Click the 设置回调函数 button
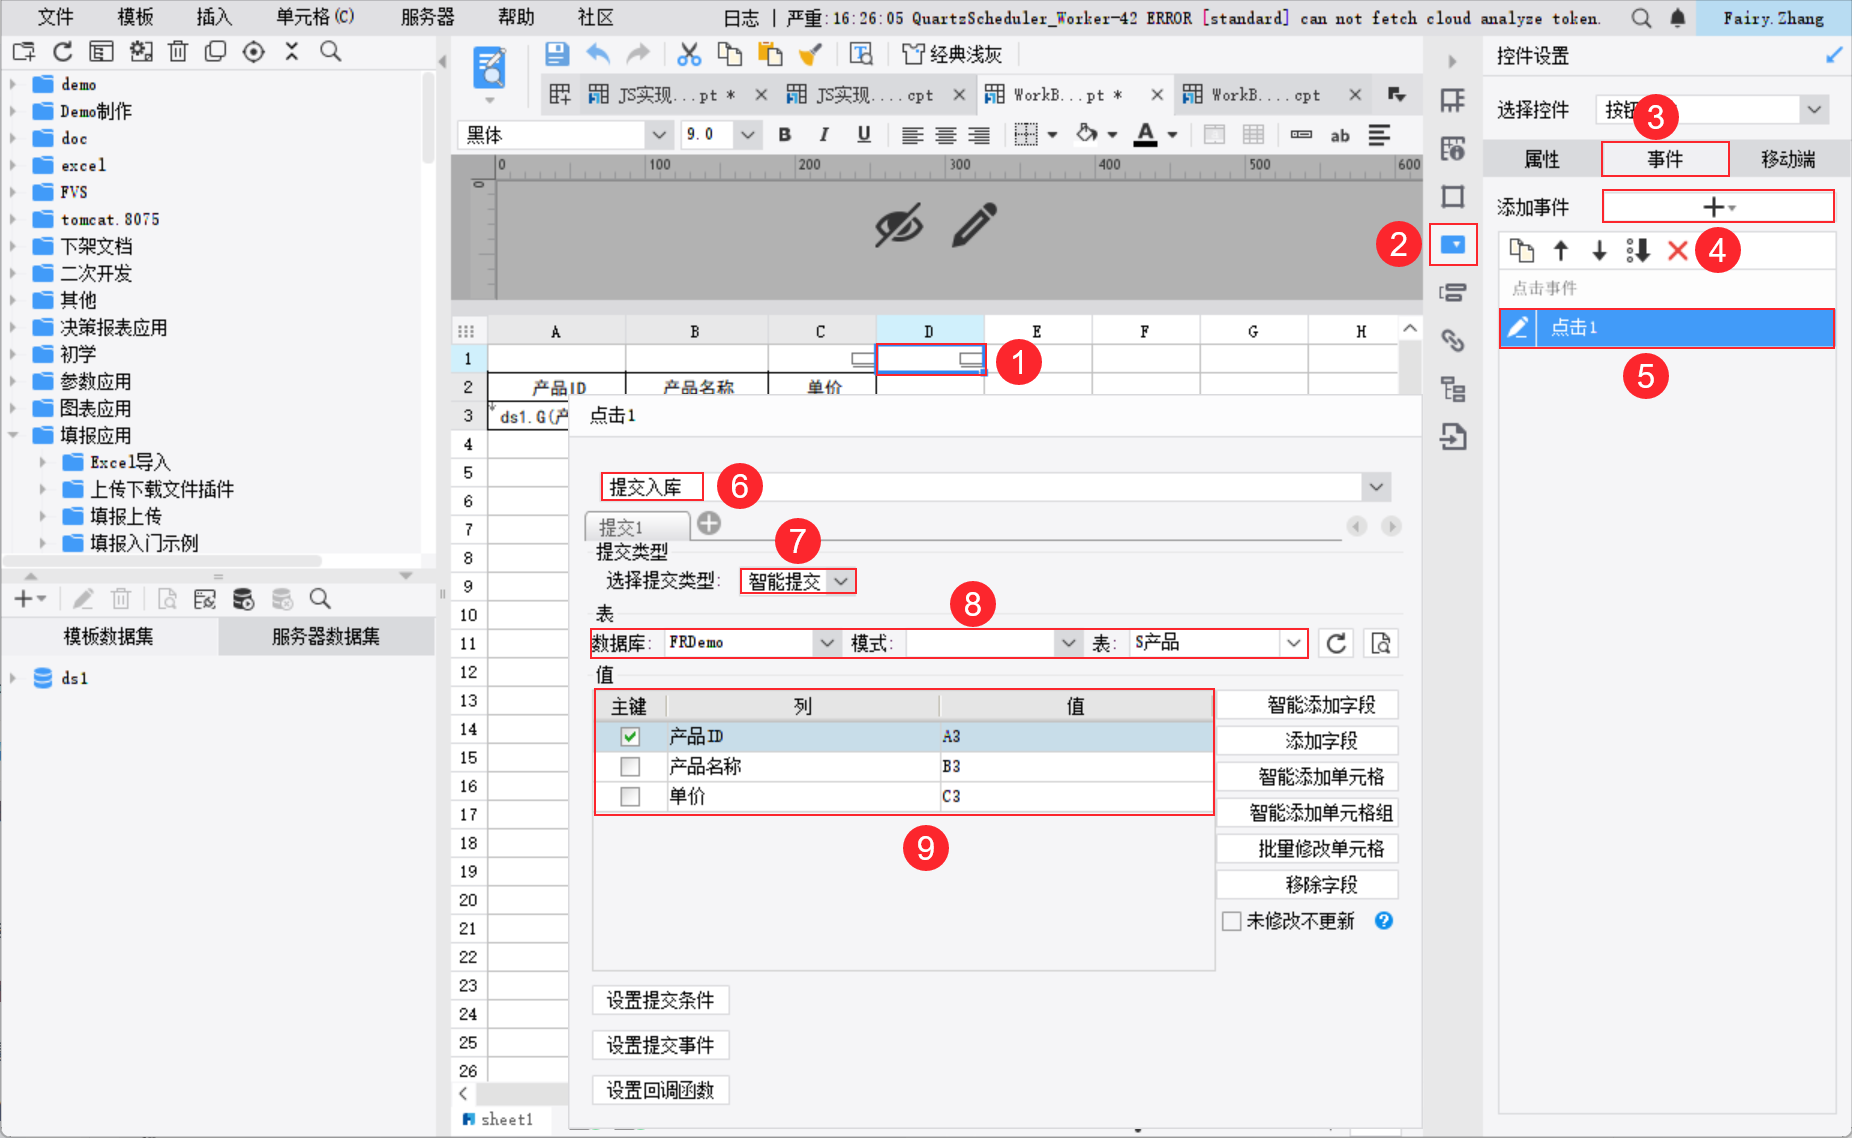The height and width of the screenshot is (1138, 1852). coord(660,1090)
